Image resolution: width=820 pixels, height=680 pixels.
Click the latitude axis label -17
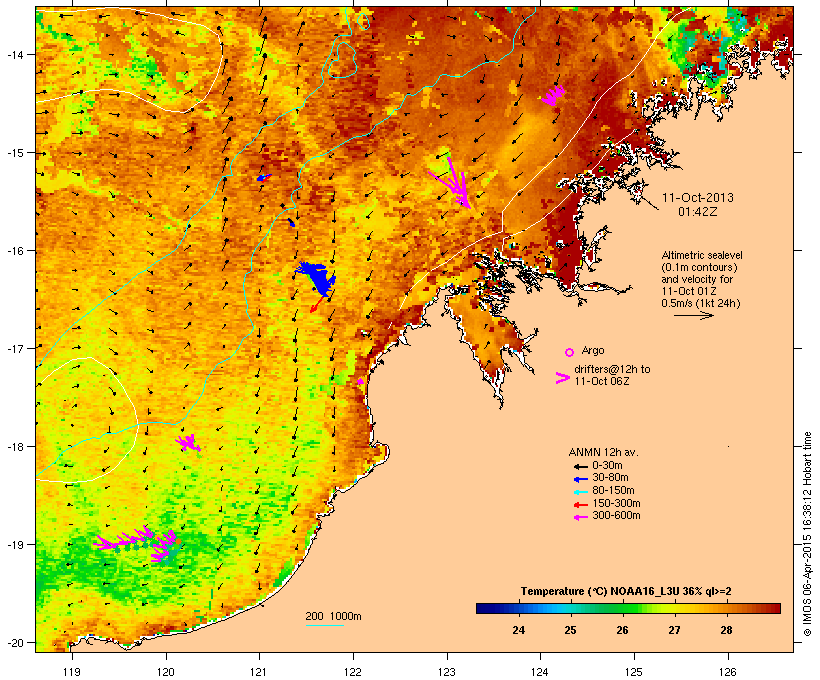[15, 348]
